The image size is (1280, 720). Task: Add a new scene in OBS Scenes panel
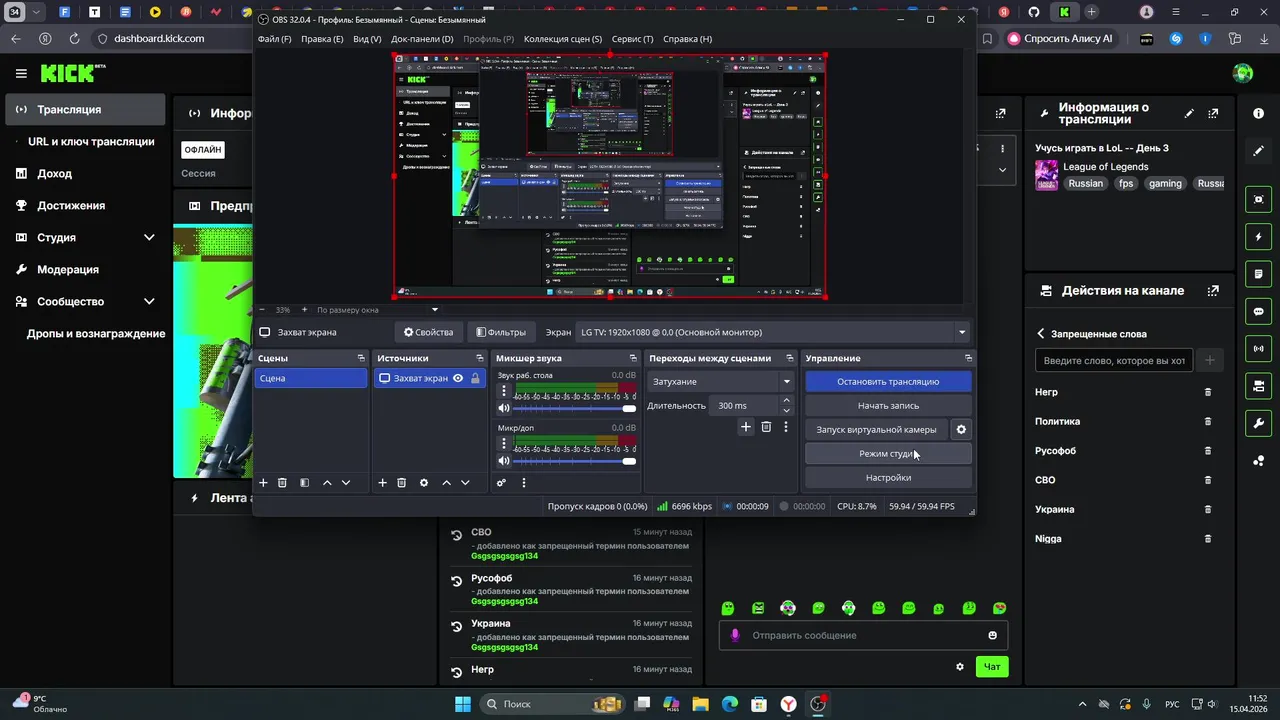[x=264, y=482]
